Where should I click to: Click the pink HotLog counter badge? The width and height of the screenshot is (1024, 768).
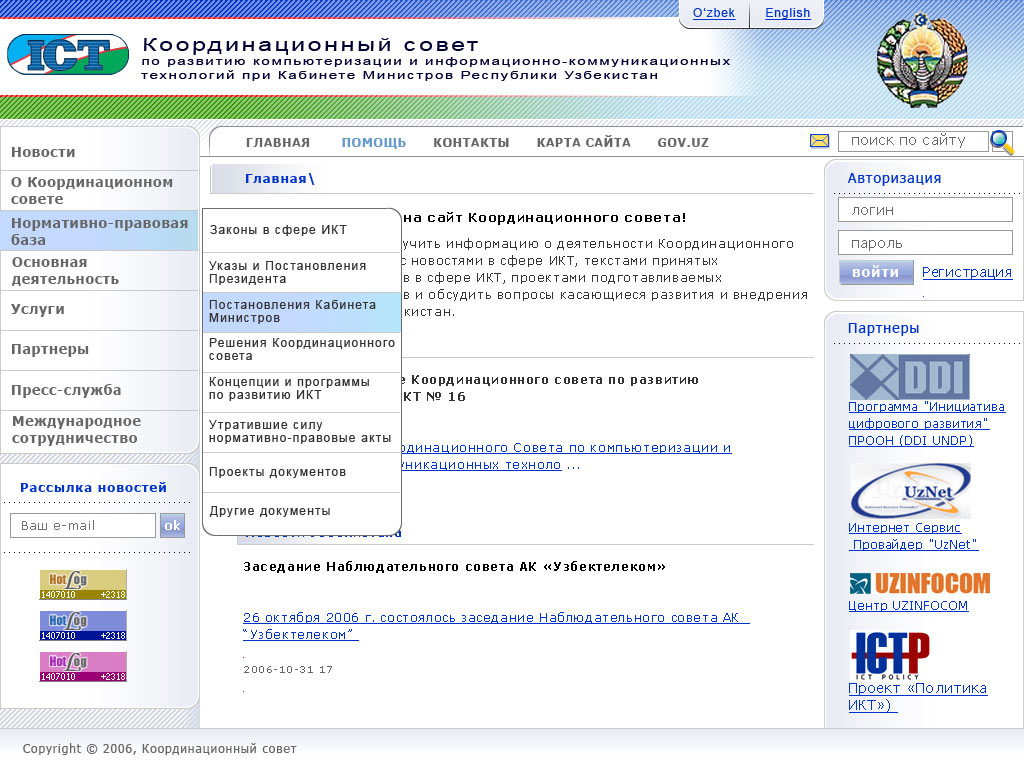[83, 667]
